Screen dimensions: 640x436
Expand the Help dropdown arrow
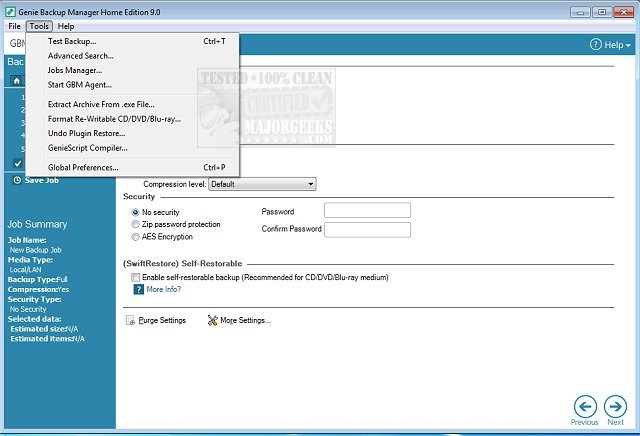pos(628,45)
